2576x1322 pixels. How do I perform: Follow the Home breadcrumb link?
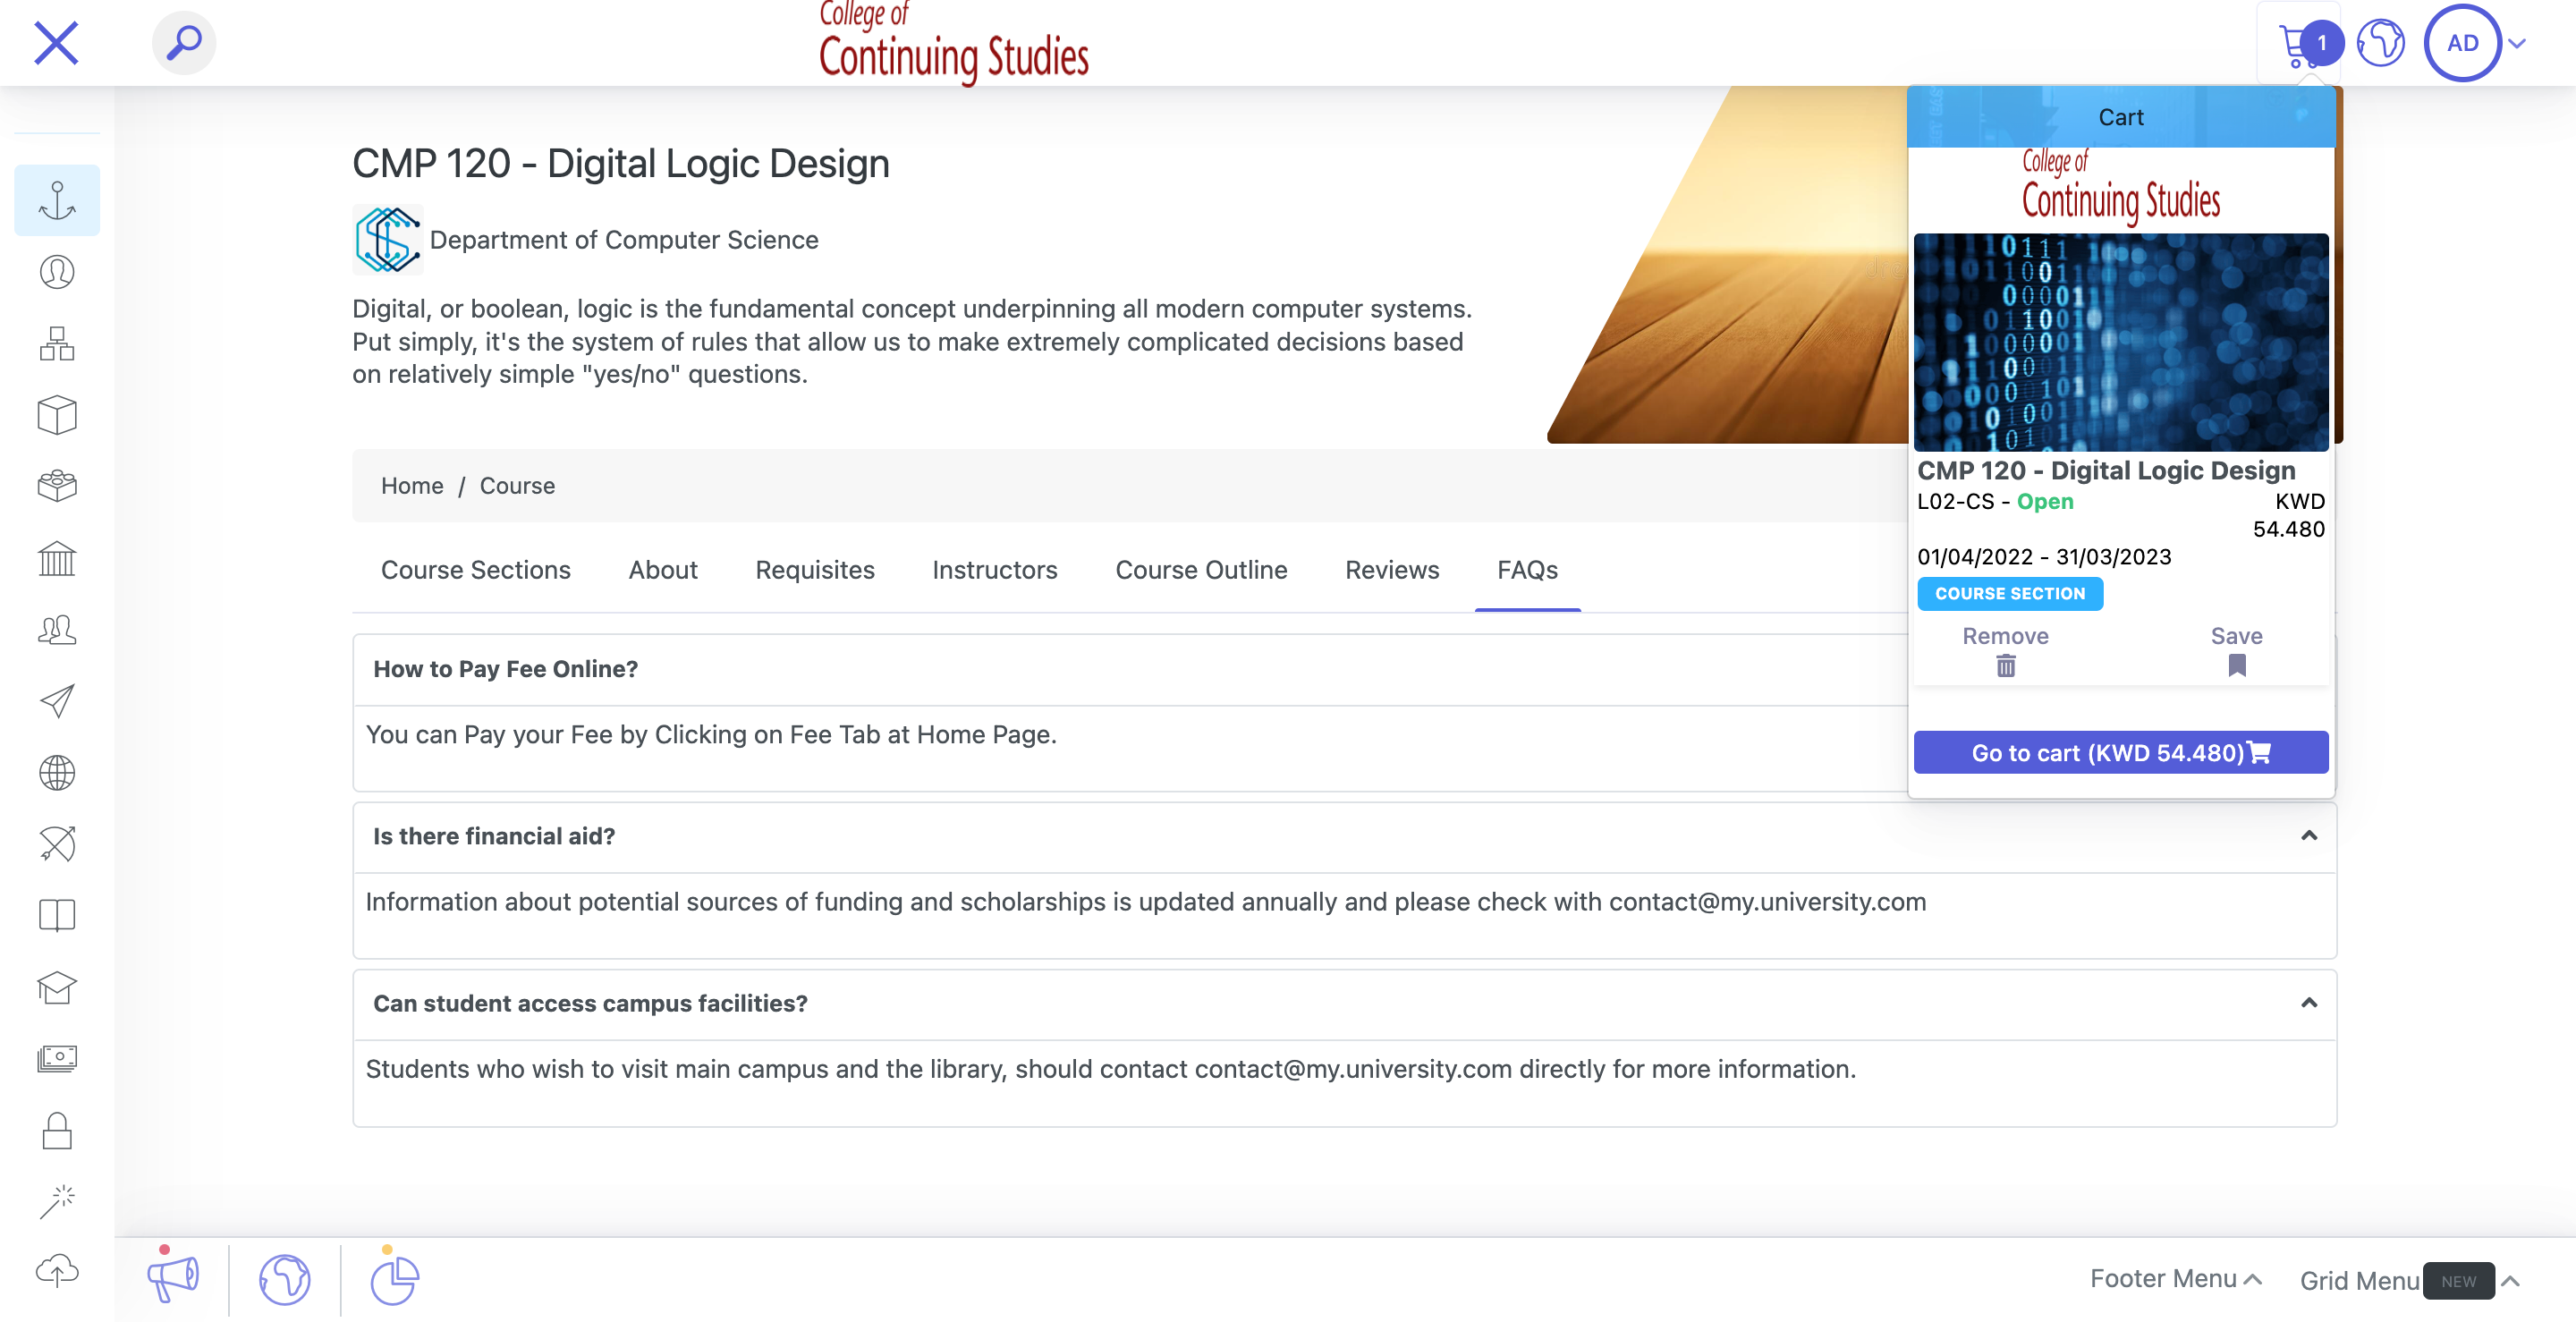(x=411, y=485)
